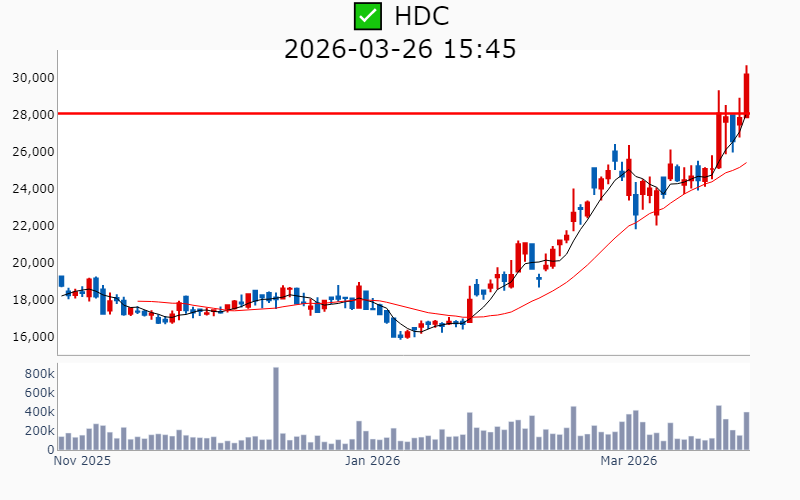Click the tallest volume bar in the histogram
This screenshot has width=800, height=500.
(276, 408)
